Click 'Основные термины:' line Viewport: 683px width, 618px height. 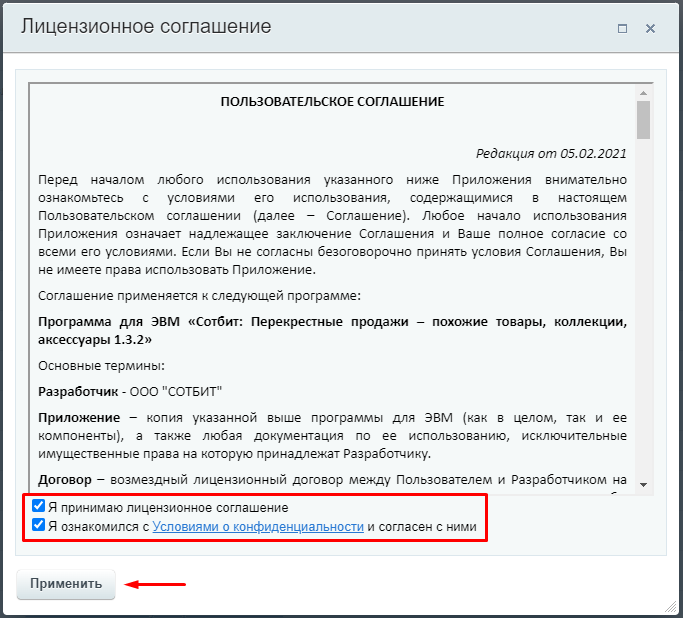[101, 365]
